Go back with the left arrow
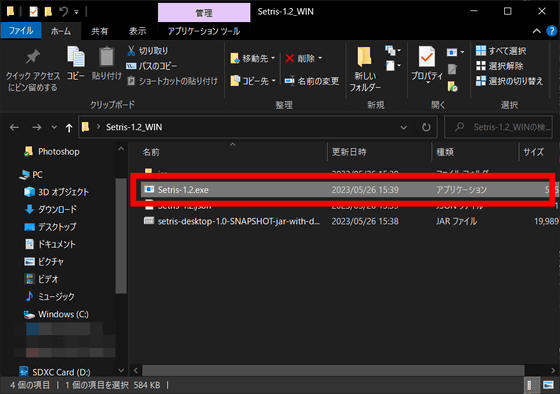This screenshot has width=560, height=394. pyautogui.click(x=14, y=127)
